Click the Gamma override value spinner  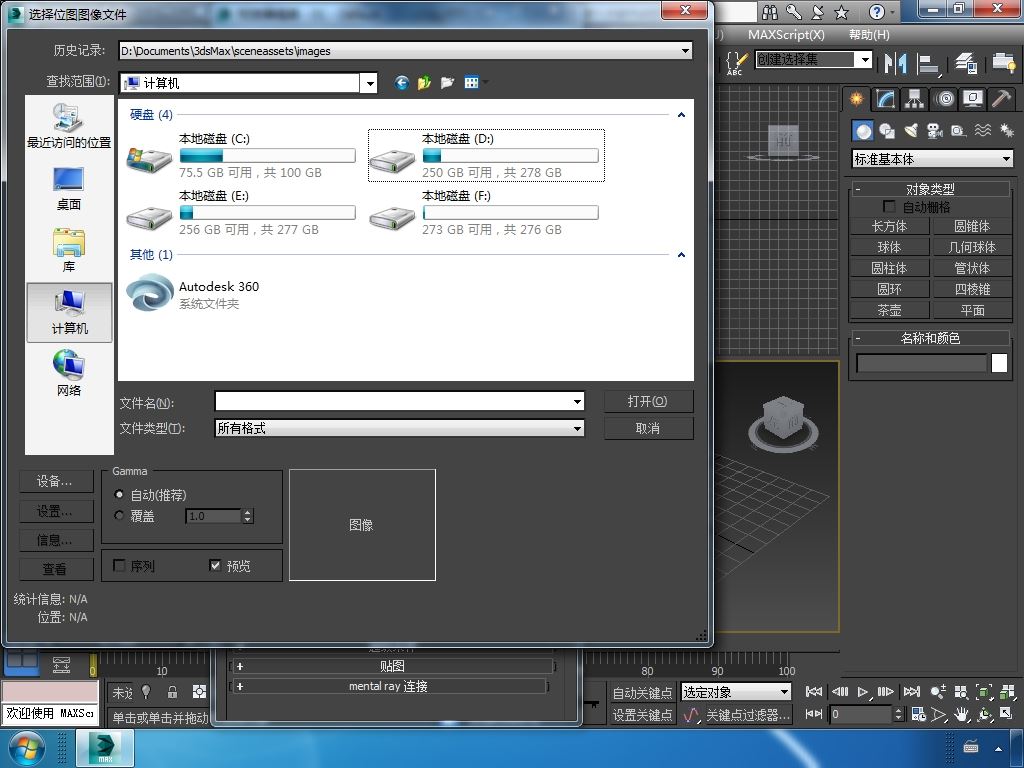[x=248, y=516]
